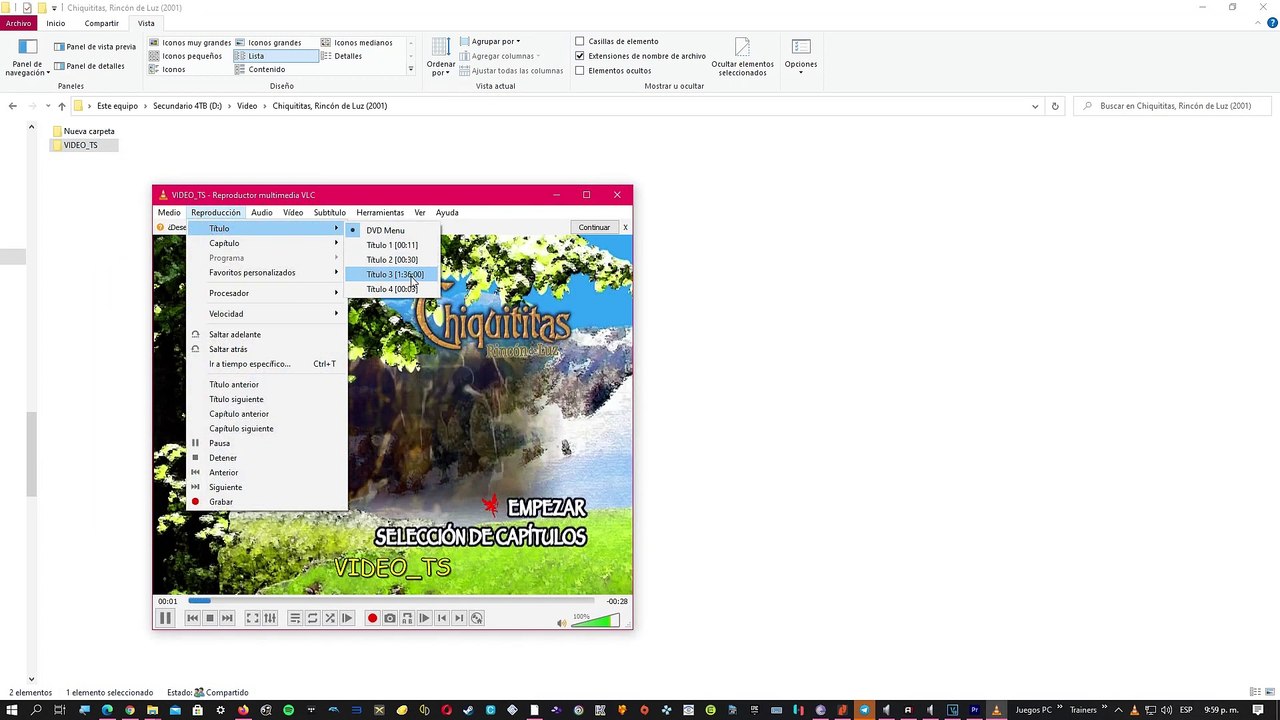Toggle Panel de vista previa
1280x720 pixels.
point(94,46)
